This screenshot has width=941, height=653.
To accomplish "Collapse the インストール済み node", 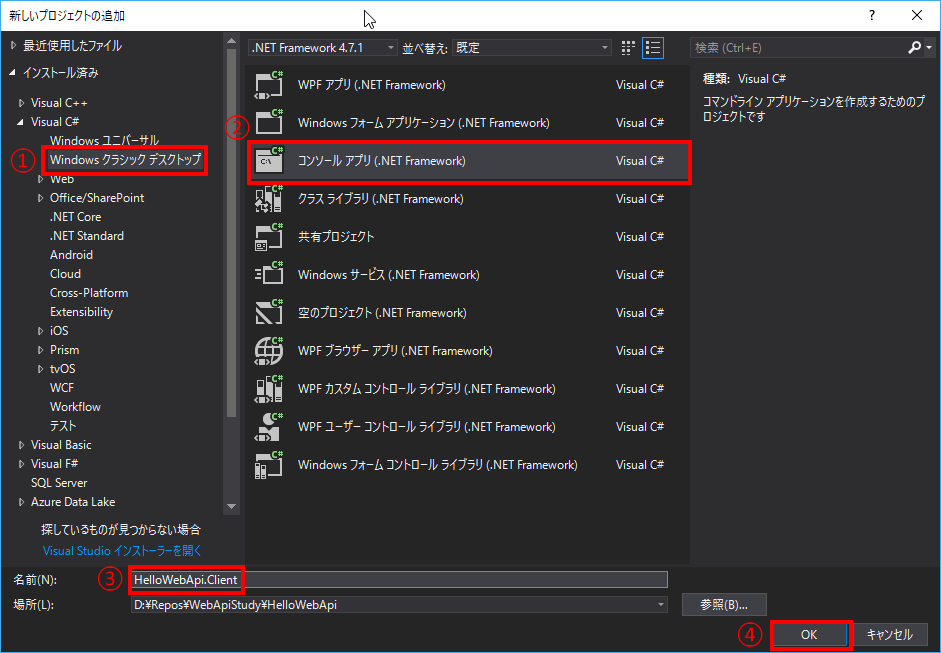I will pyautogui.click(x=13, y=73).
